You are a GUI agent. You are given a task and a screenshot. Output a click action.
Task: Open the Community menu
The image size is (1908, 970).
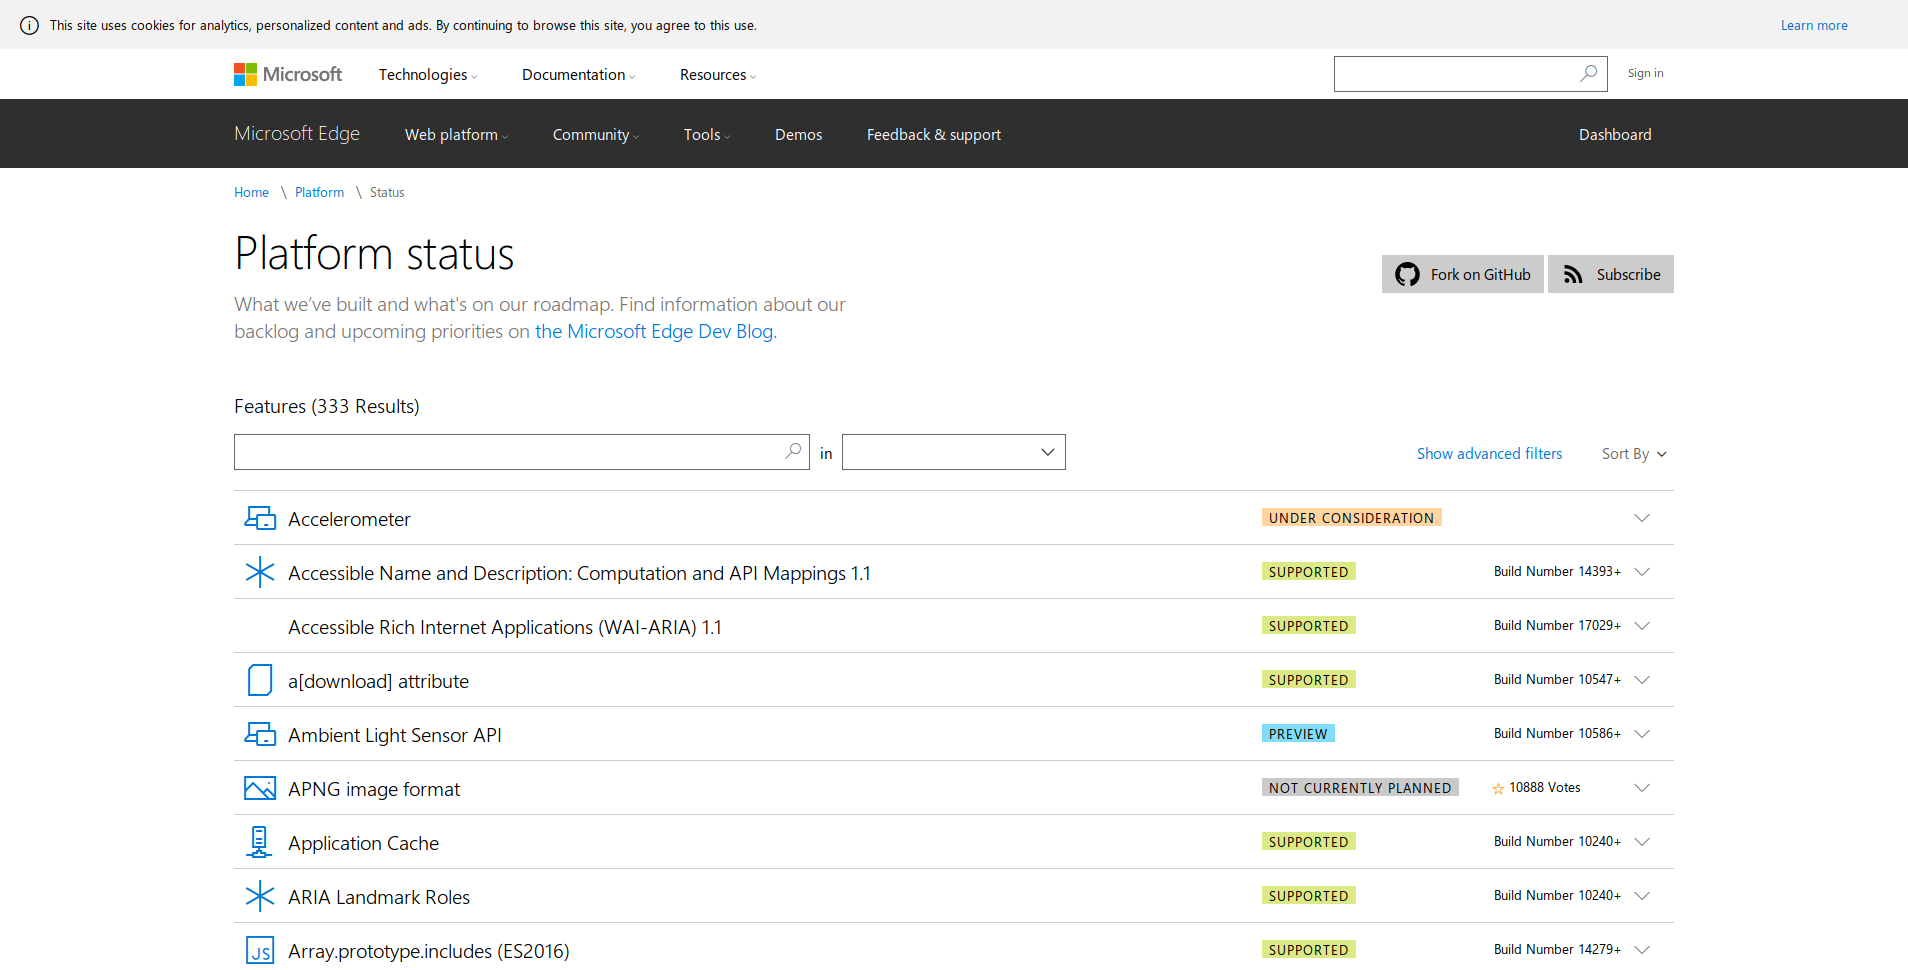click(596, 135)
